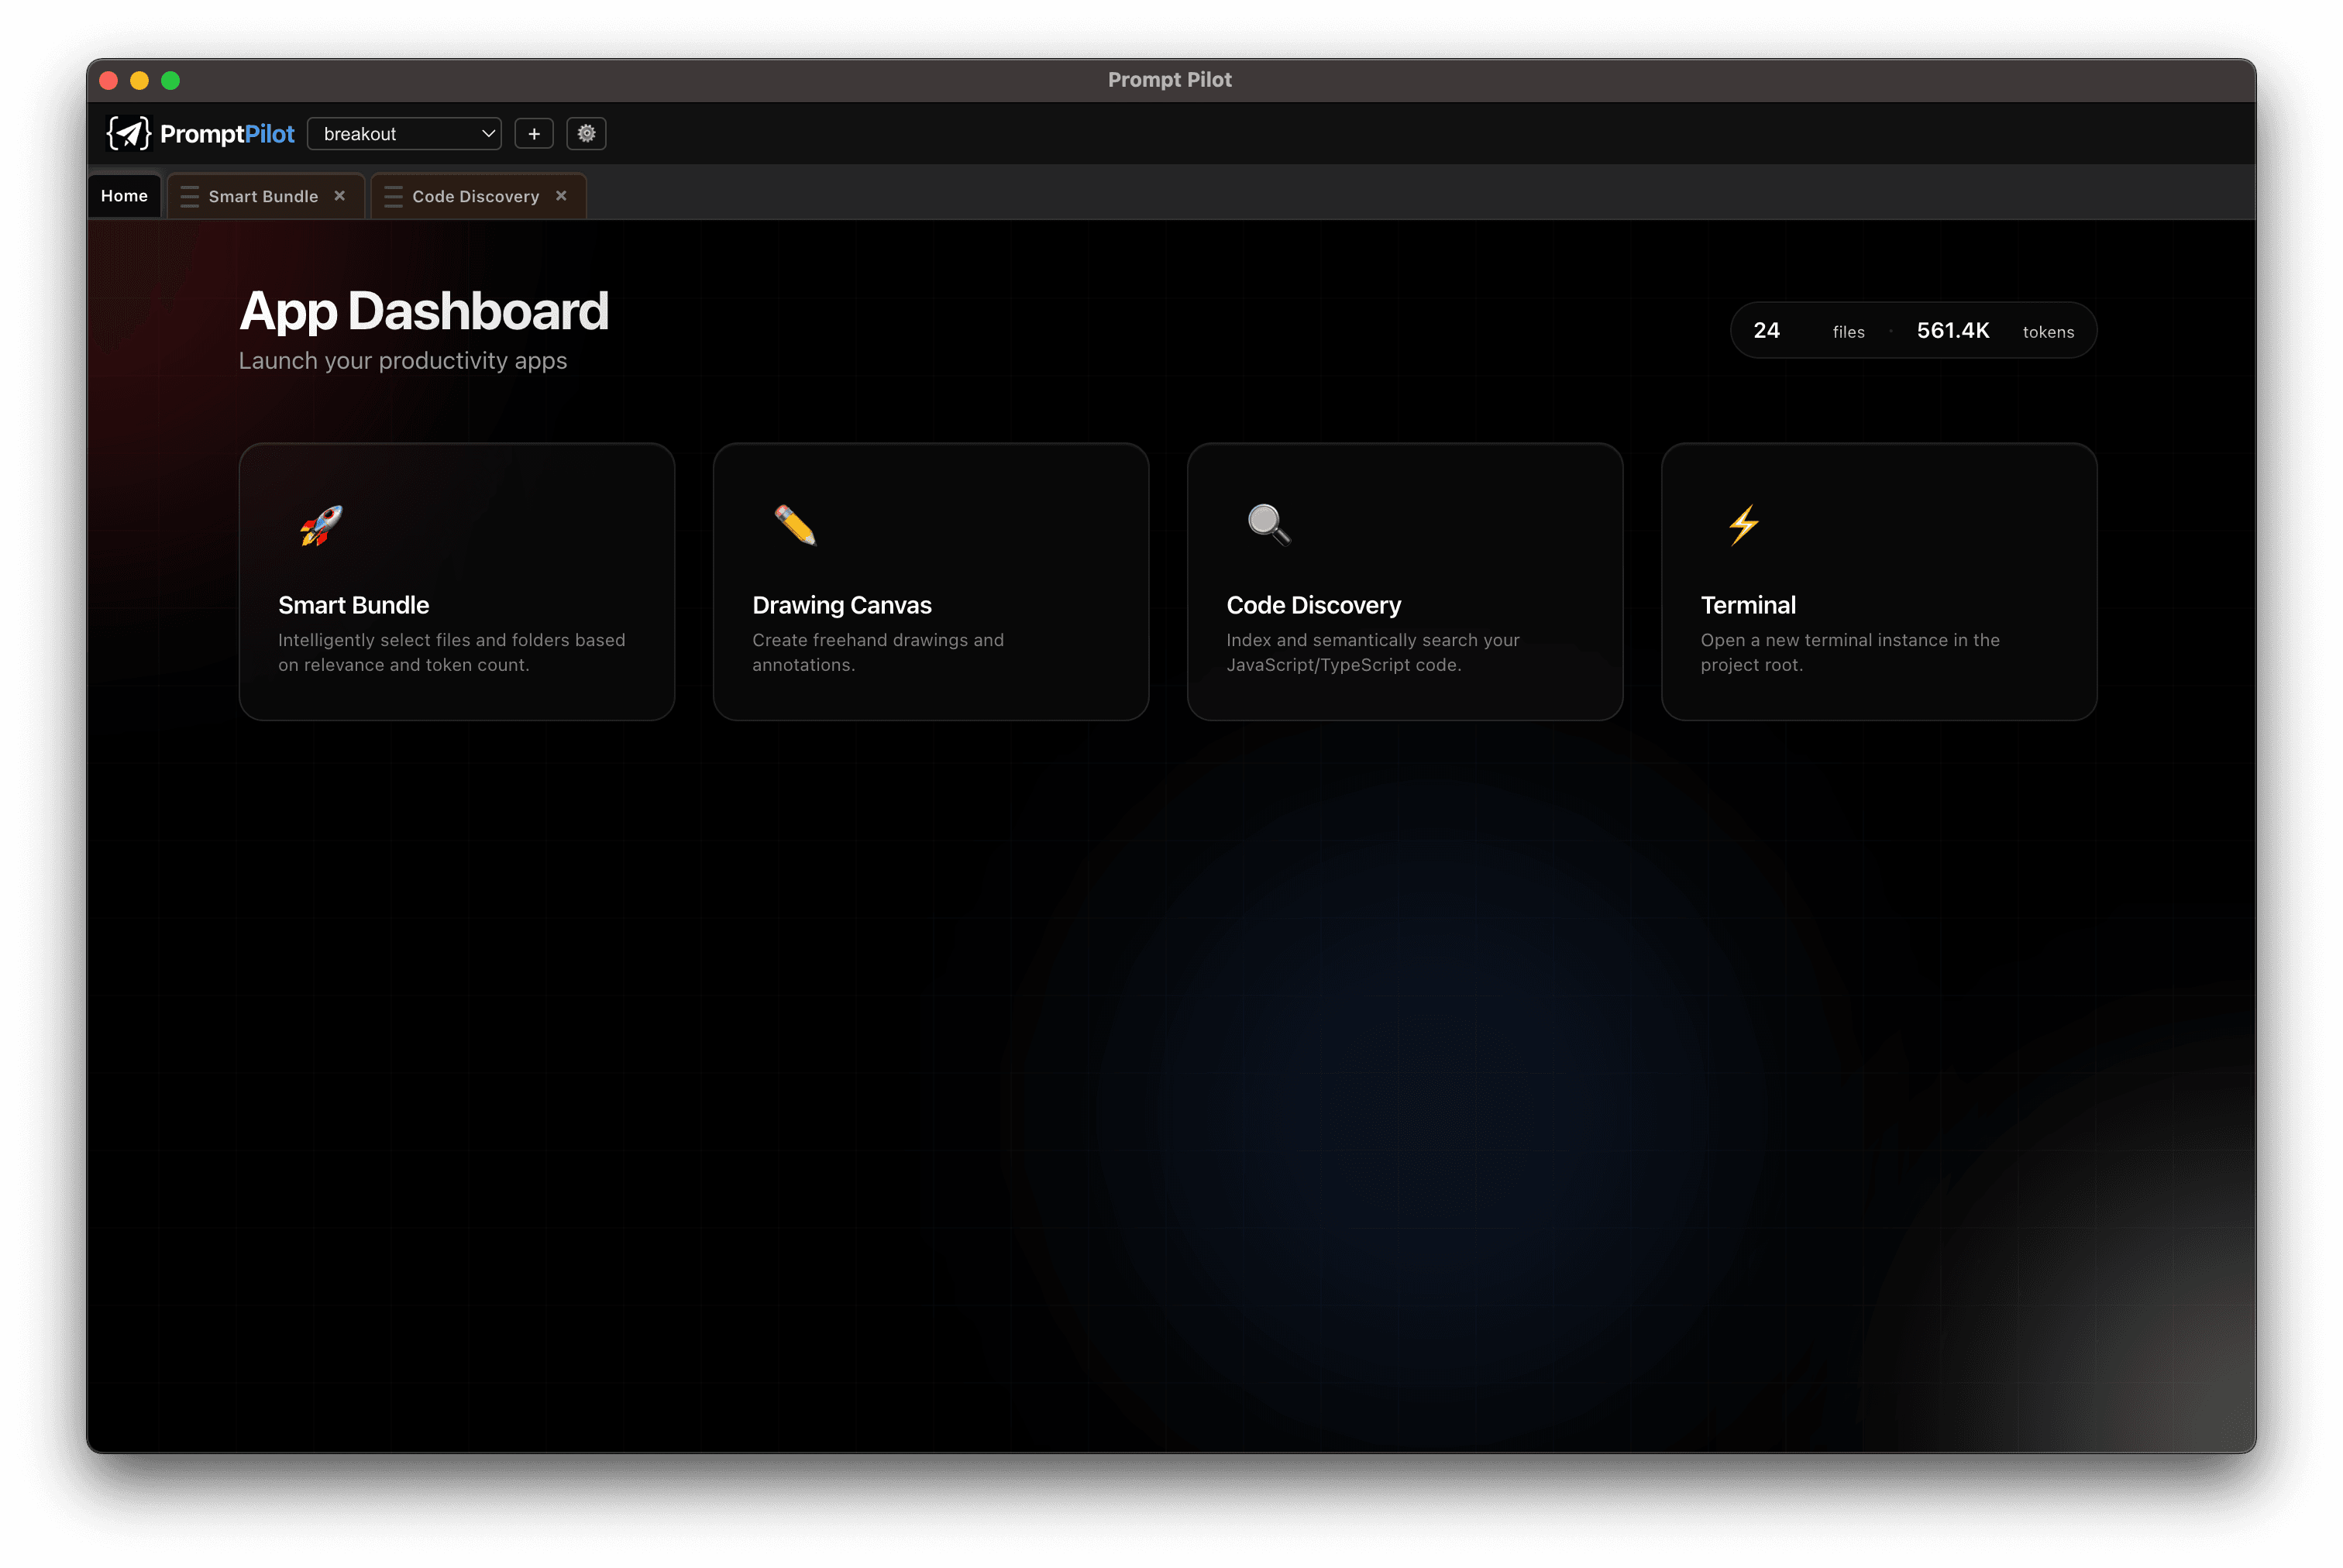Select the Home tab
This screenshot has width=2343, height=1568.
point(124,196)
